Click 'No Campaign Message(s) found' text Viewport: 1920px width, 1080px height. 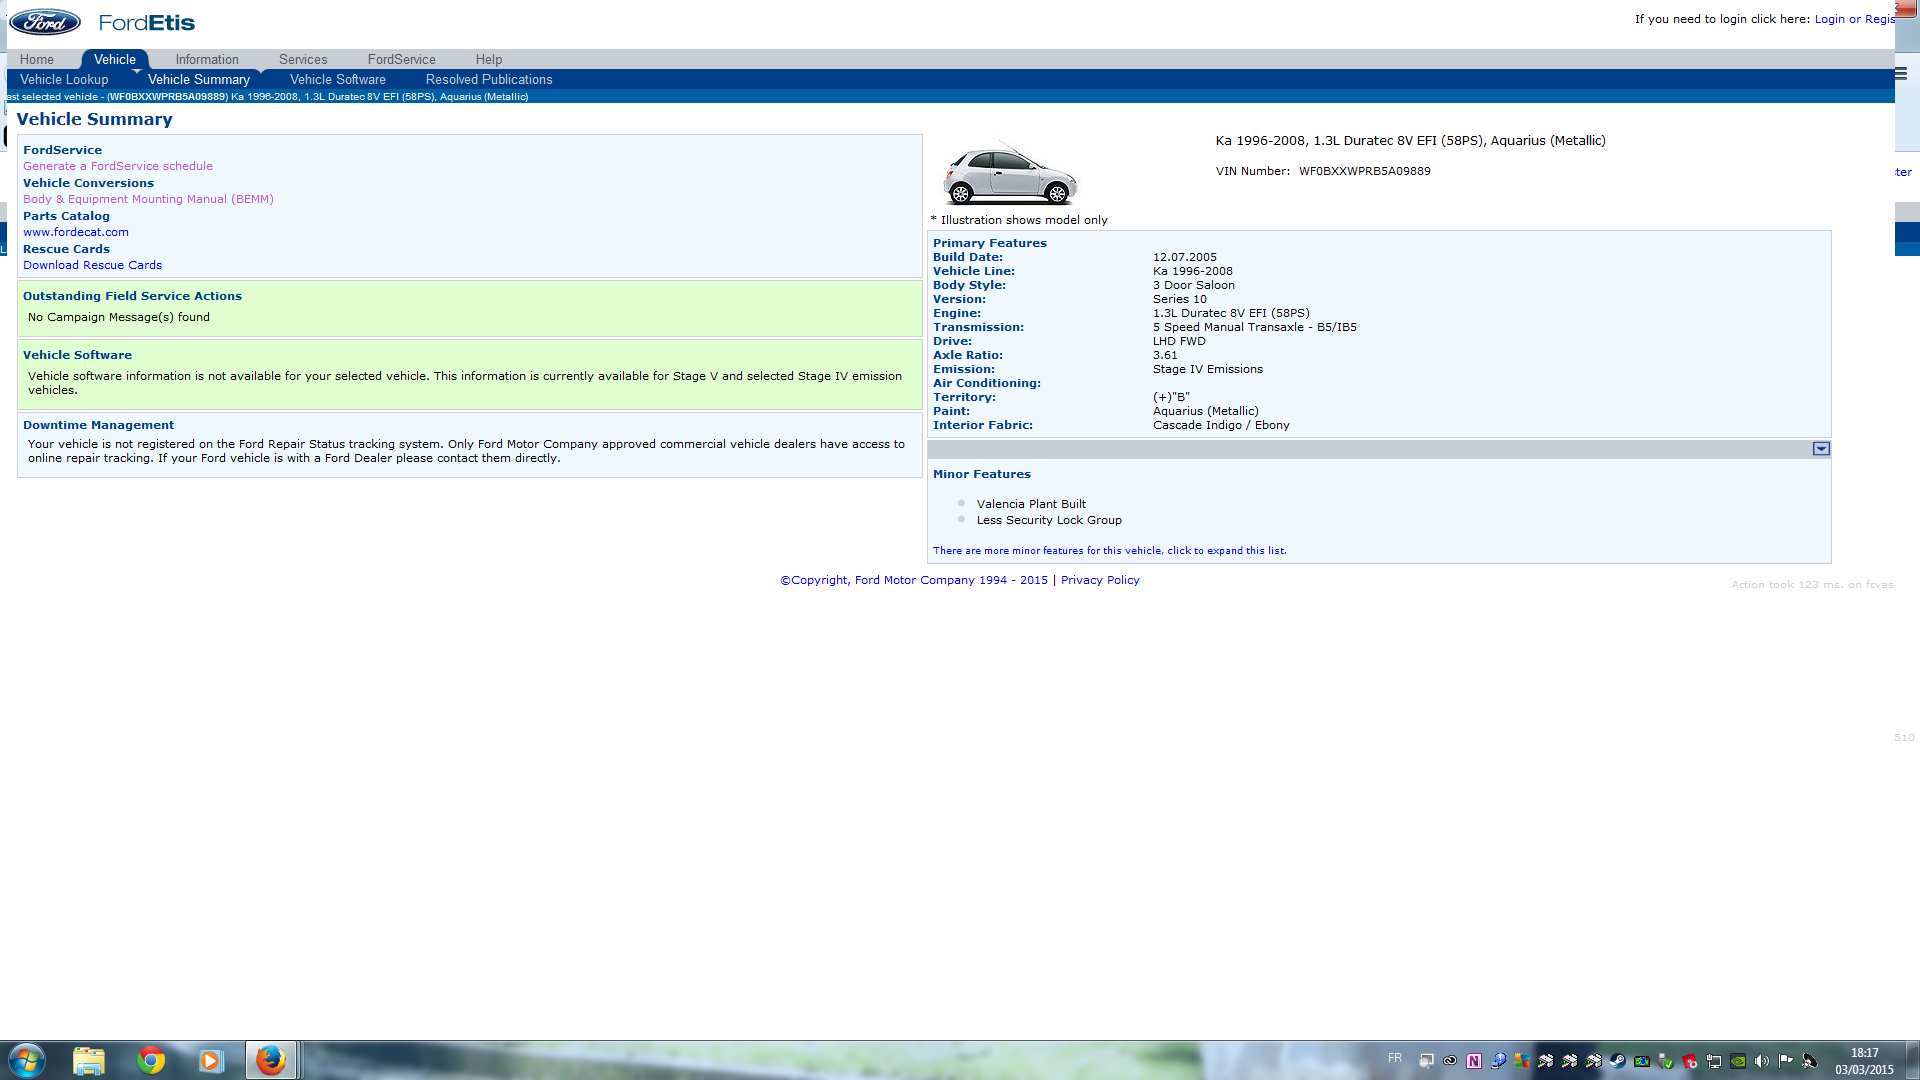click(119, 317)
